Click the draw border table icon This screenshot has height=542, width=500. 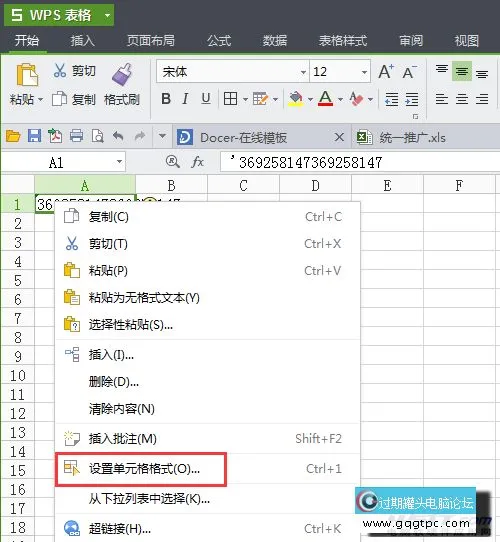pos(260,99)
